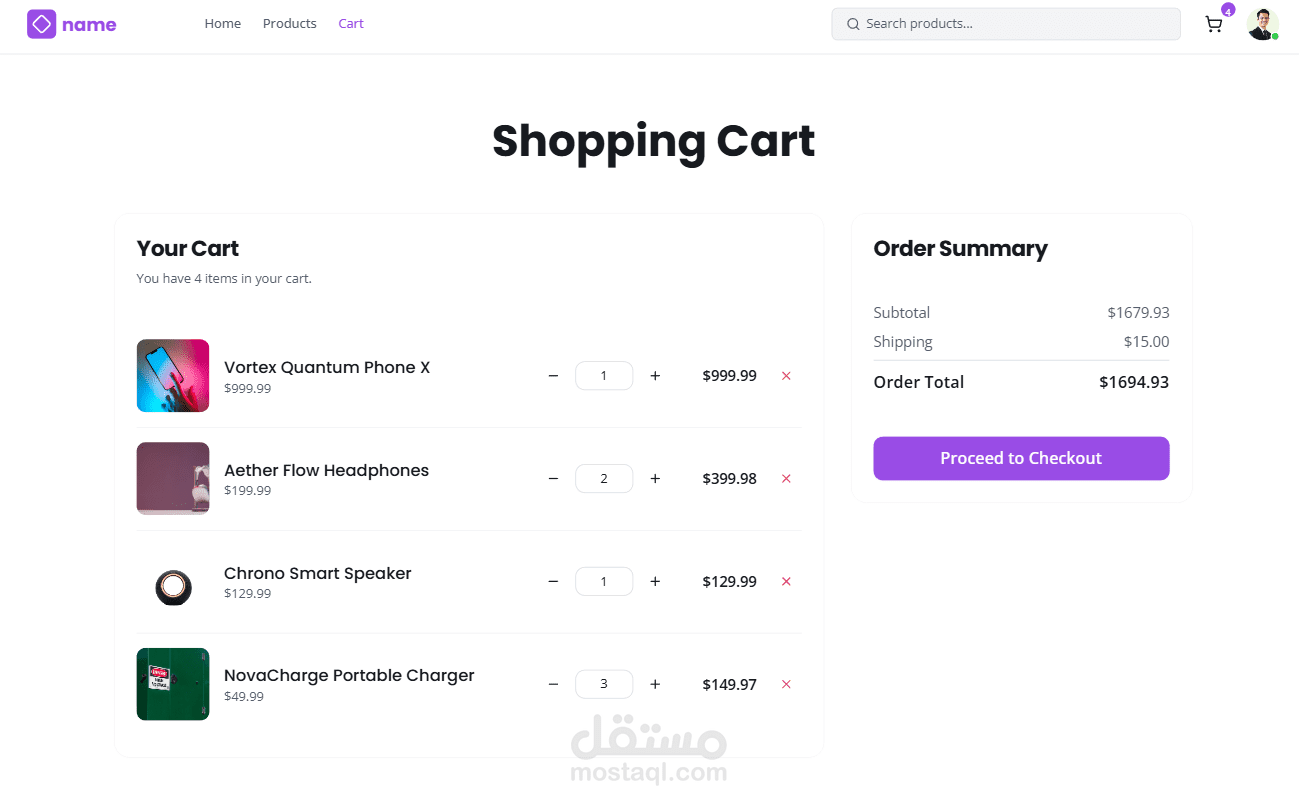Click the purple diamond logo icon

point(41,24)
